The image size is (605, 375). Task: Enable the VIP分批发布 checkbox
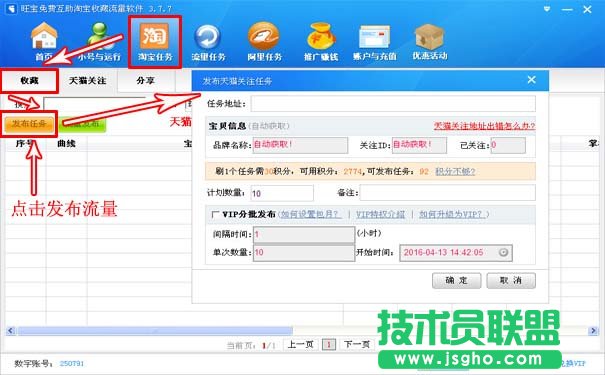point(215,214)
